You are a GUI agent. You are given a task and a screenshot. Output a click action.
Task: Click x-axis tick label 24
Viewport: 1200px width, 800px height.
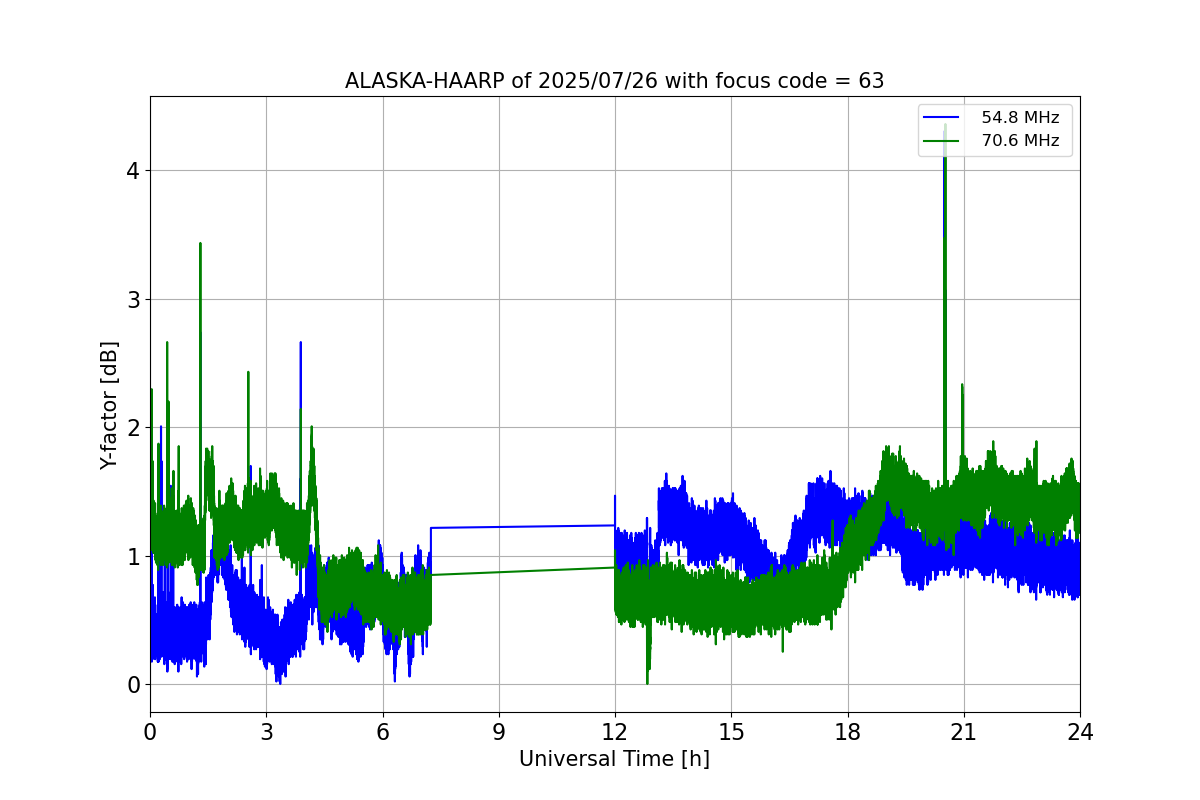click(1080, 731)
